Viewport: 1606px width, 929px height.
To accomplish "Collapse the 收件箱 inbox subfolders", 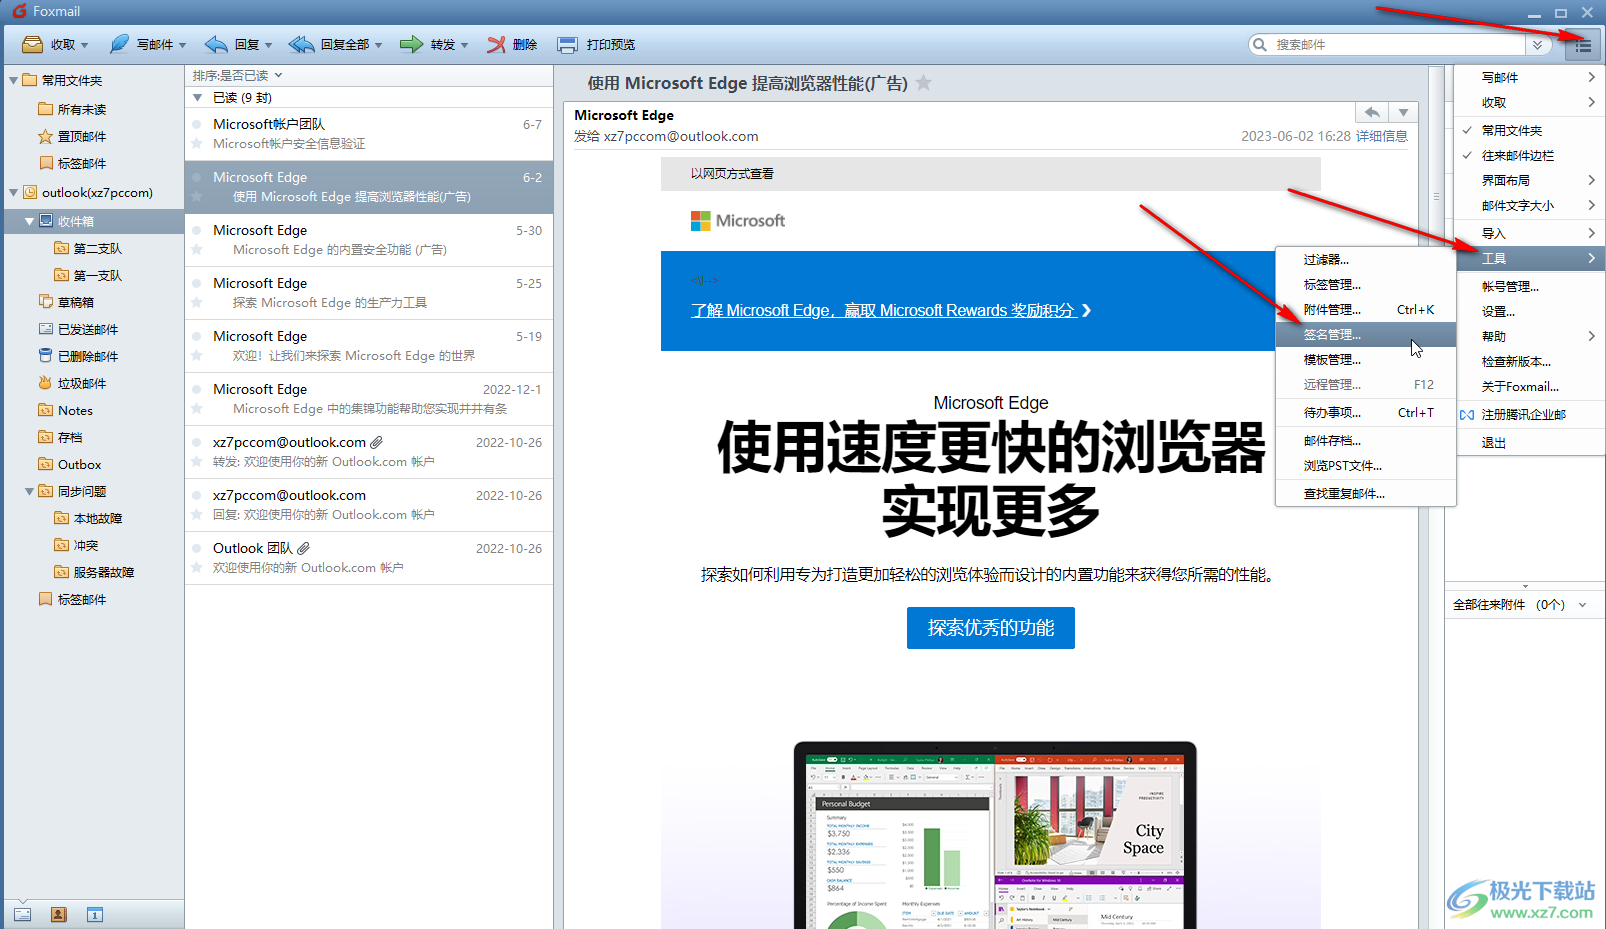I will pos(29,221).
